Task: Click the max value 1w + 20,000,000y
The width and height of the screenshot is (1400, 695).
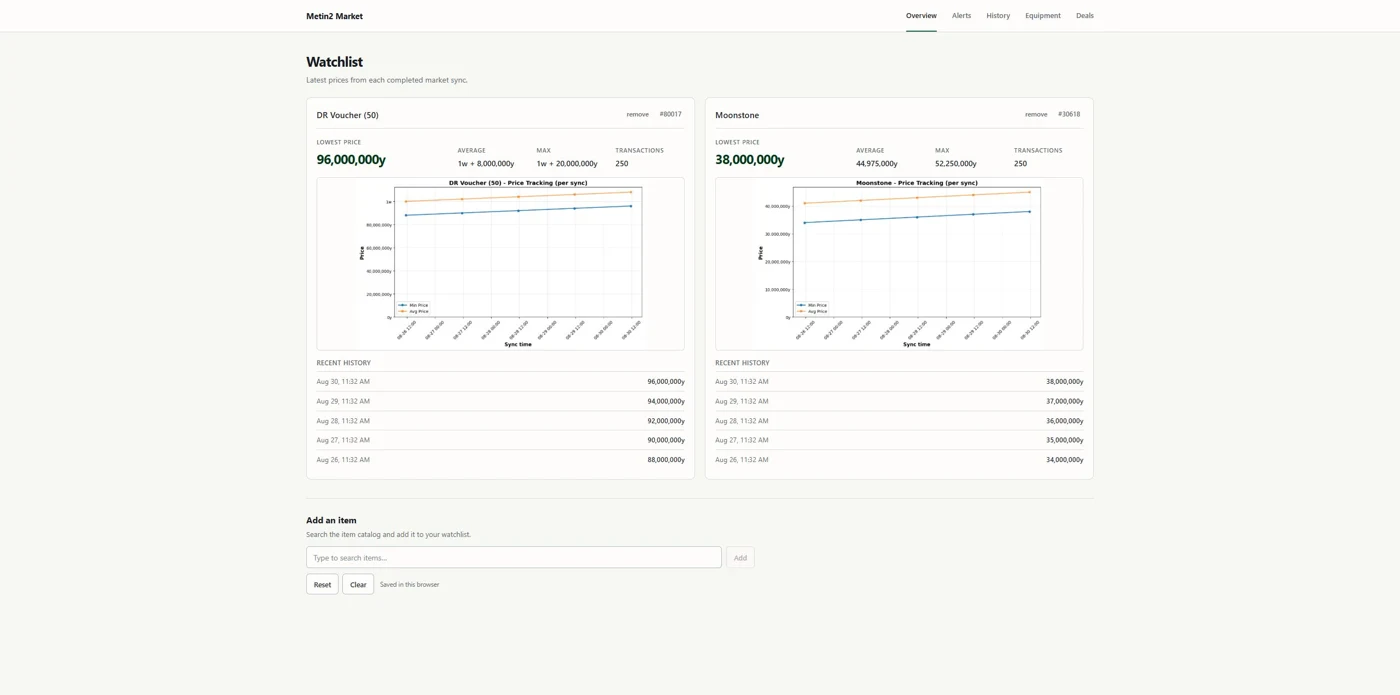Action: coord(567,163)
